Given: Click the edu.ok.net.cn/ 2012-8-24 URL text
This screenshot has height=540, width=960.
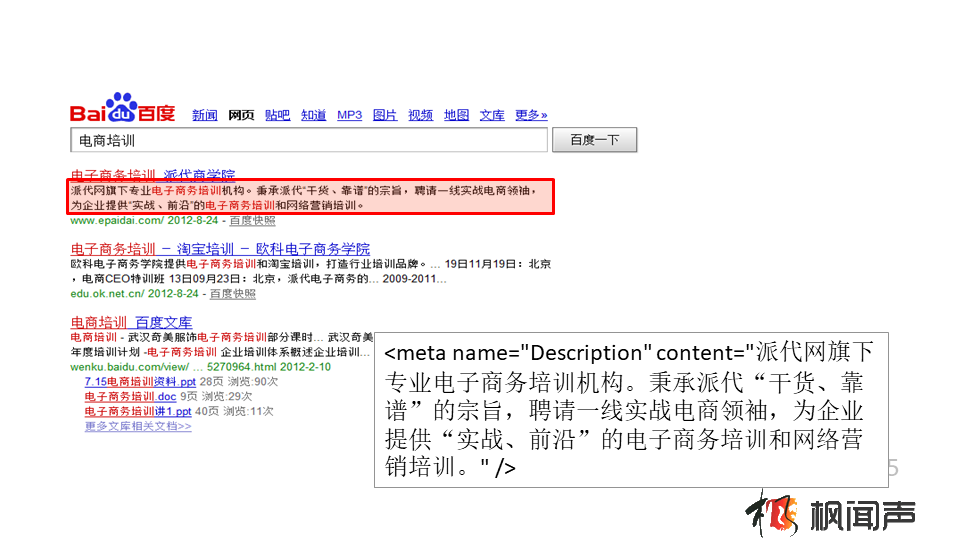Looking at the screenshot, I should 134,294.
